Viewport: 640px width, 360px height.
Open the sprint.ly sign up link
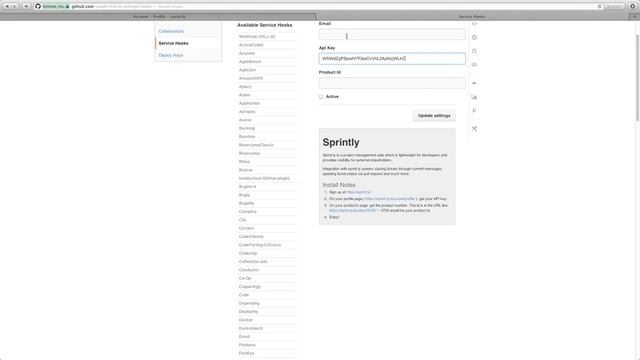tap(358, 192)
